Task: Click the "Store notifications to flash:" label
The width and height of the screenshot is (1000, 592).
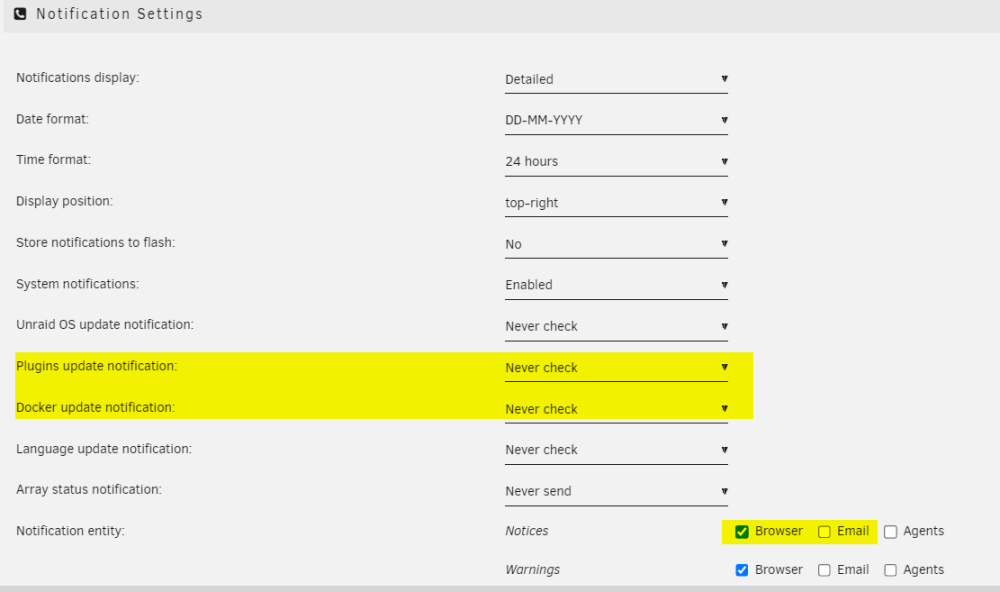Action: (x=96, y=243)
